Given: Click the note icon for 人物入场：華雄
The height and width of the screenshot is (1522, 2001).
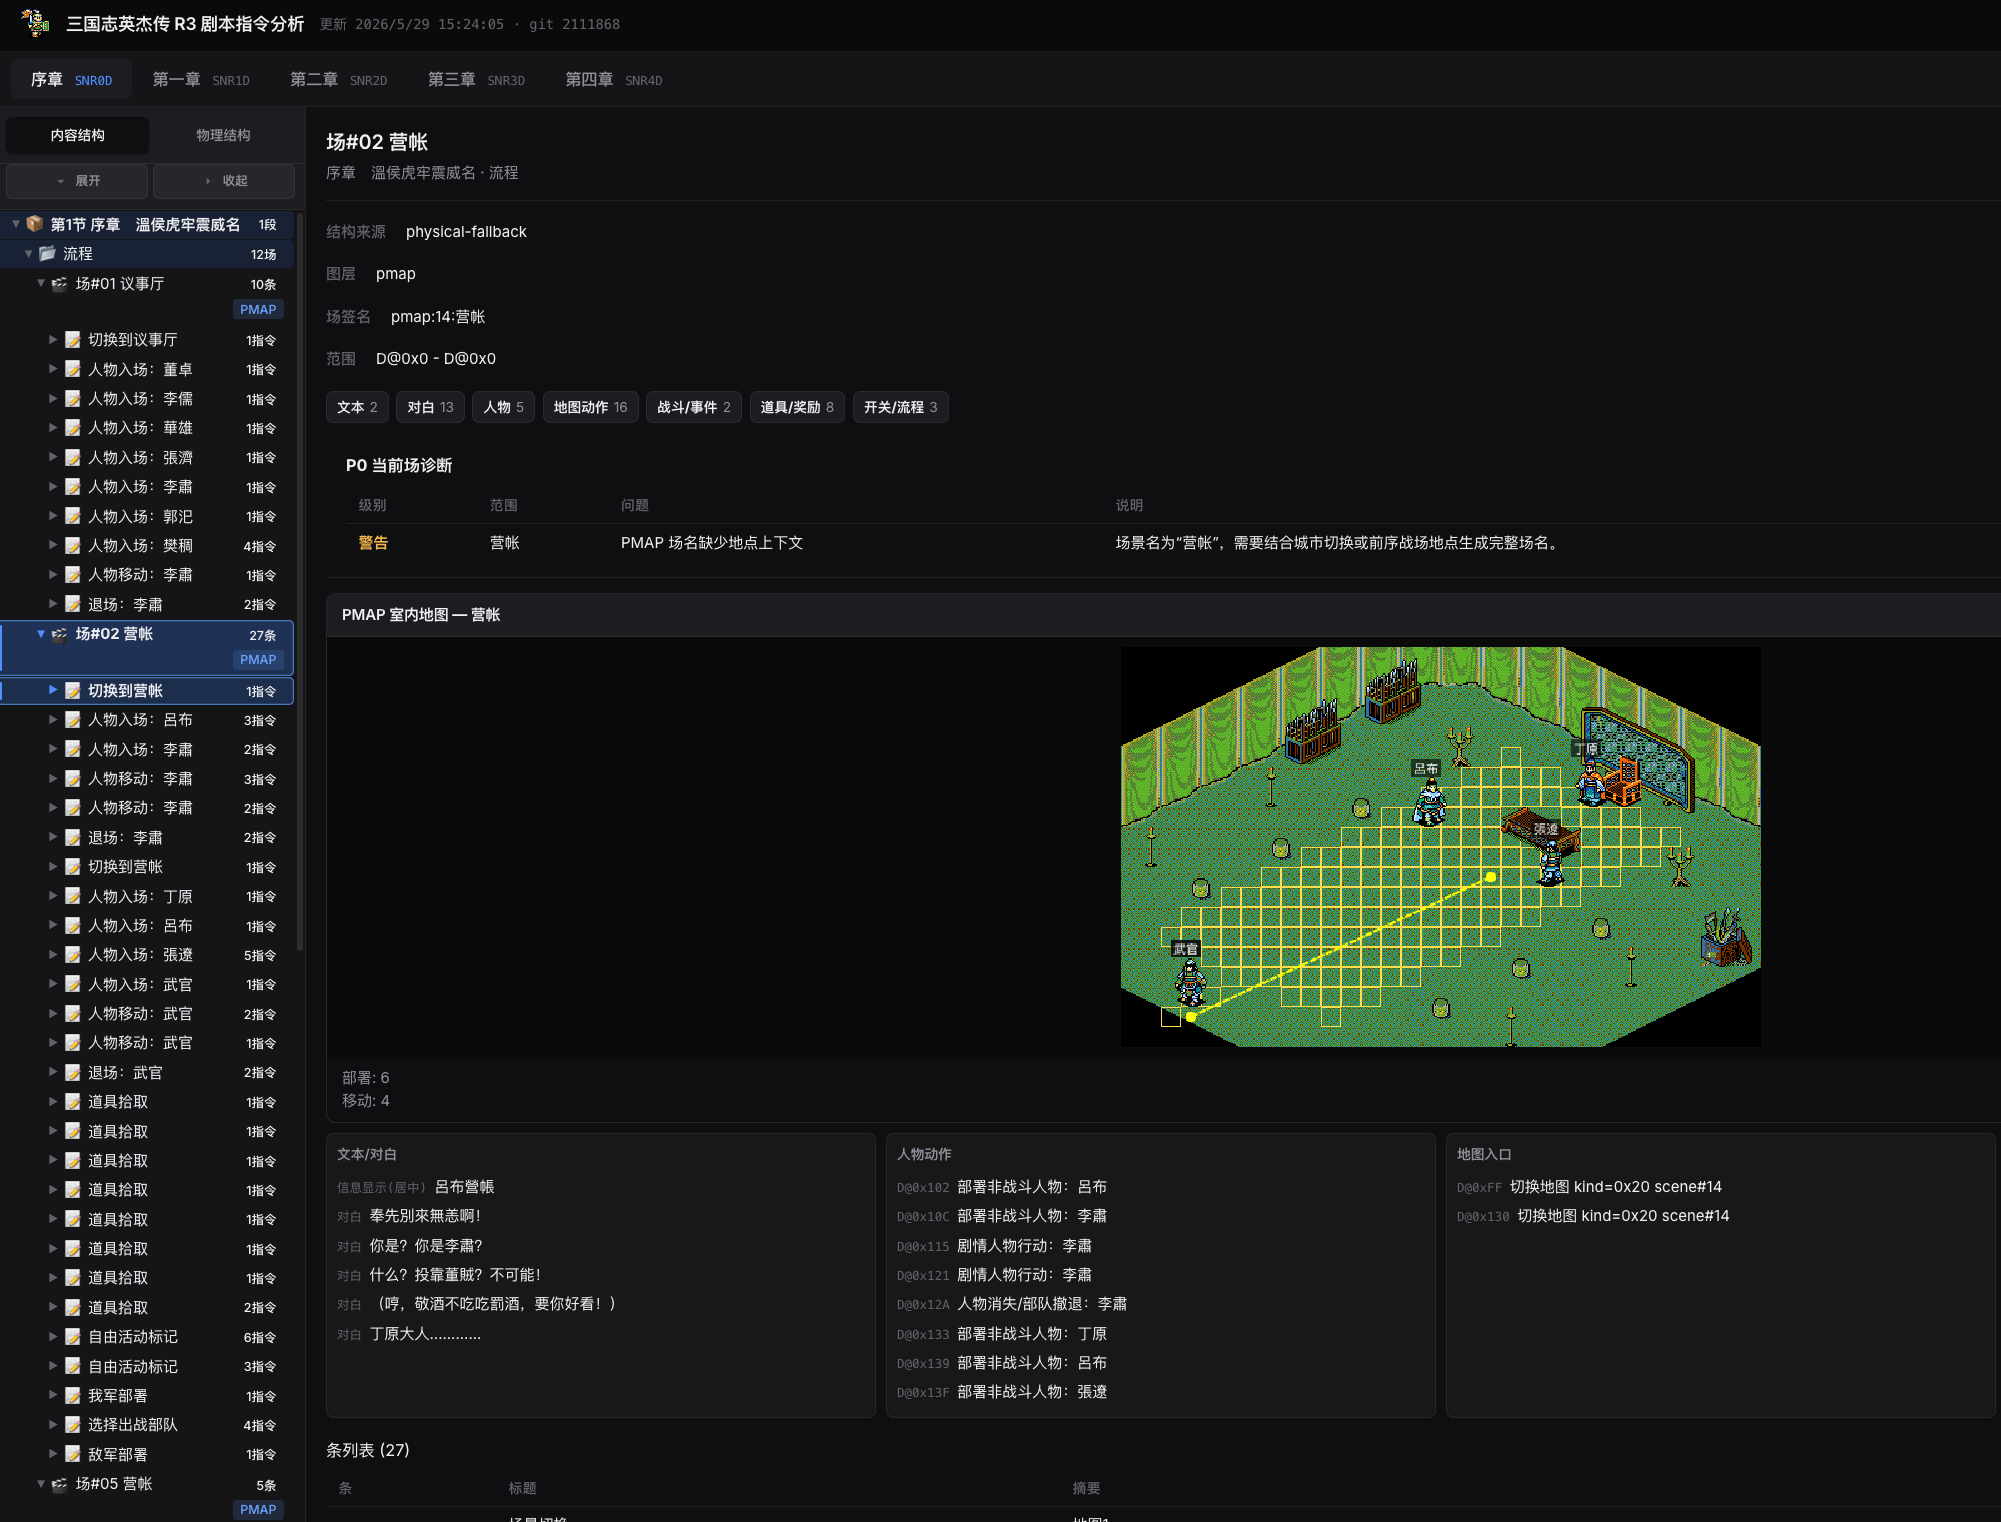Looking at the screenshot, I should click(73, 427).
